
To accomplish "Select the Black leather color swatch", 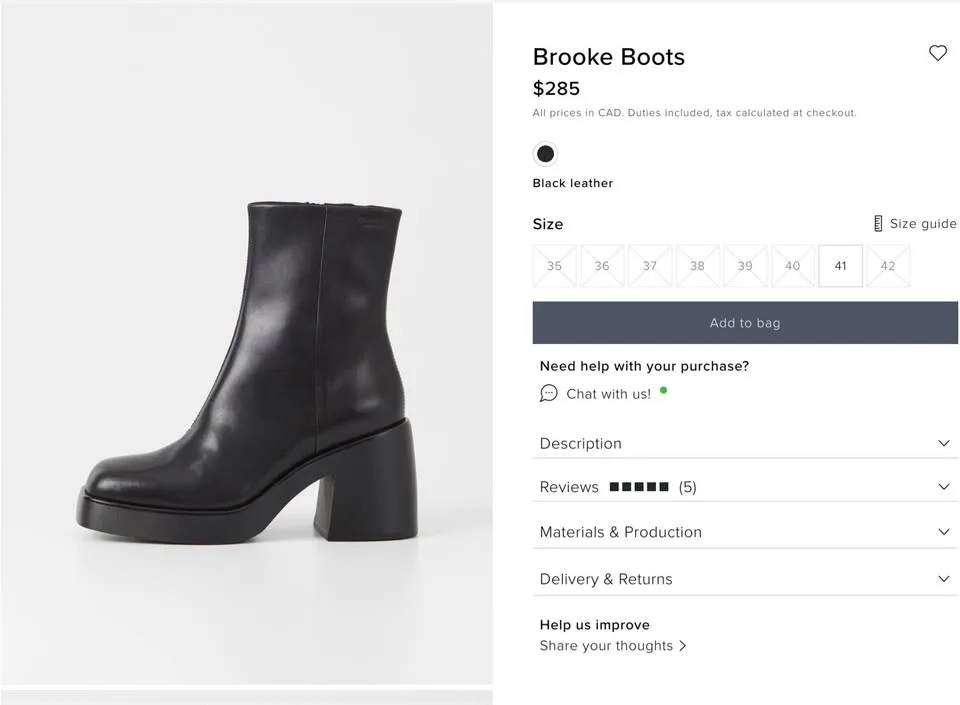I will (x=545, y=153).
